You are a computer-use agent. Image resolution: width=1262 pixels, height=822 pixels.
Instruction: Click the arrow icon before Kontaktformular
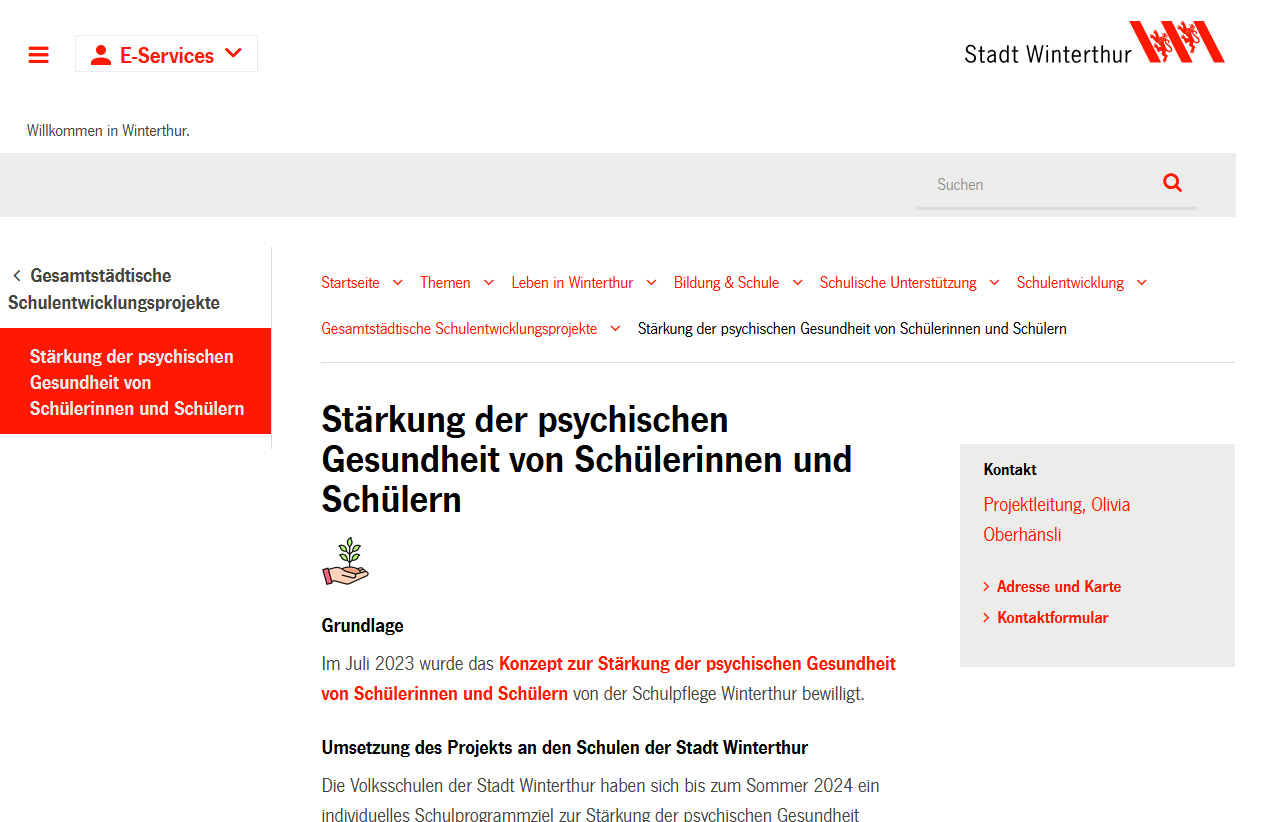[x=986, y=618]
